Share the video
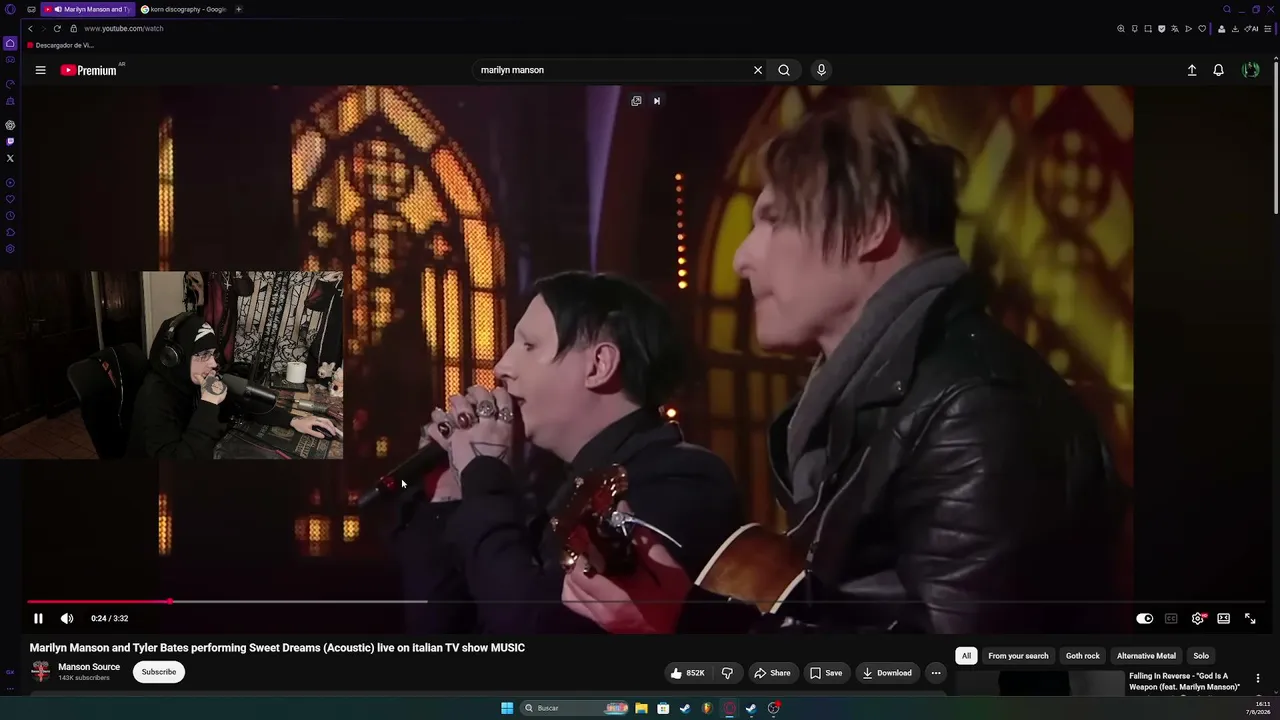Image resolution: width=1280 pixels, height=720 pixels. (772, 673)
